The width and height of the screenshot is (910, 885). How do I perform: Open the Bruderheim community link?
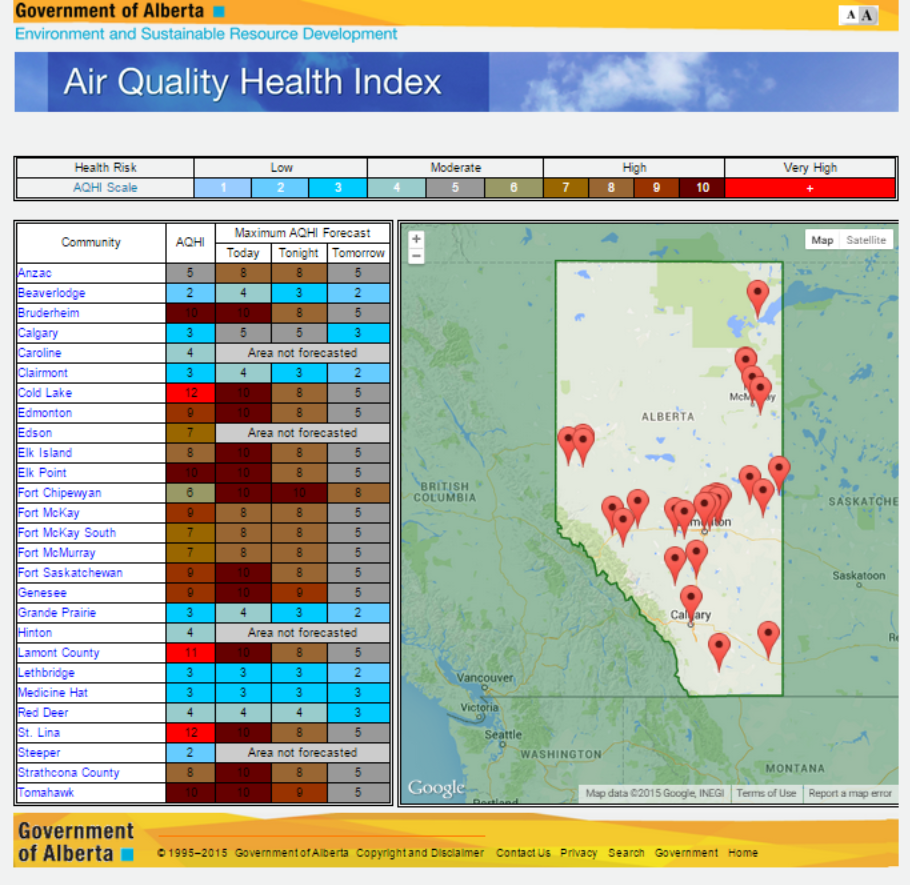tap(48, 313)
